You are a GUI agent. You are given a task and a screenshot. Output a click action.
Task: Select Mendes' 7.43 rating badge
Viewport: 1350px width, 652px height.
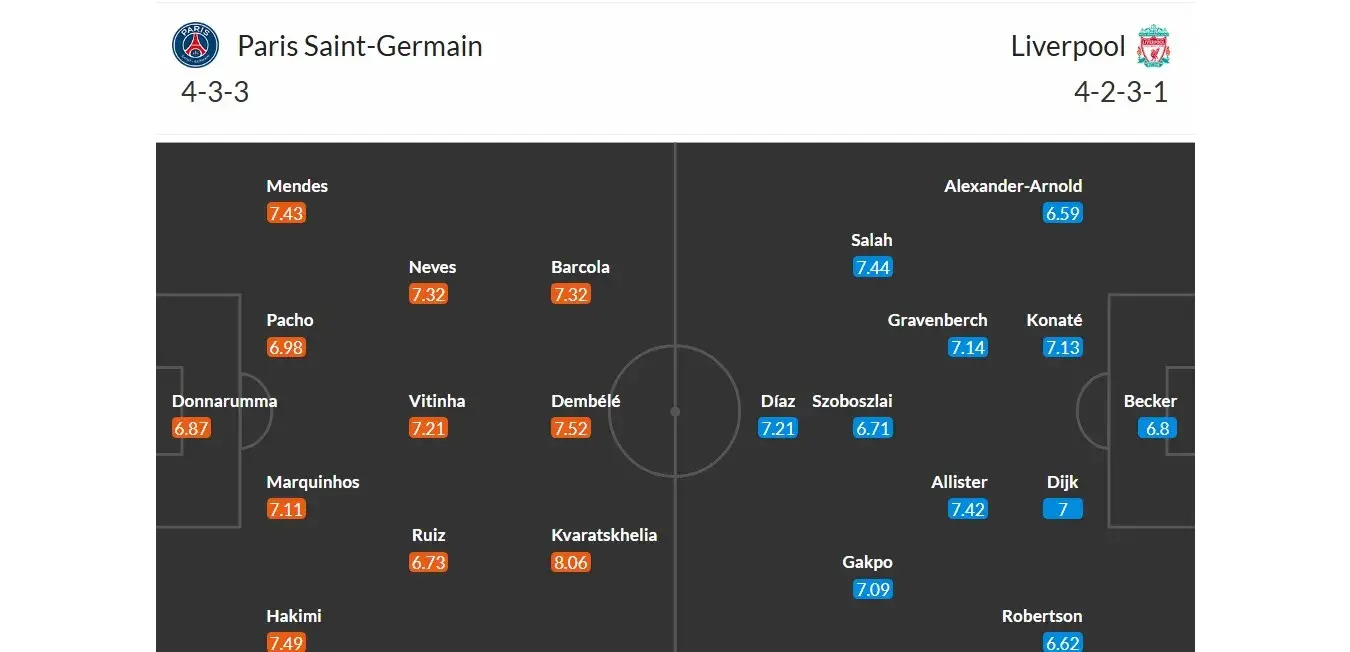(286, 213)
